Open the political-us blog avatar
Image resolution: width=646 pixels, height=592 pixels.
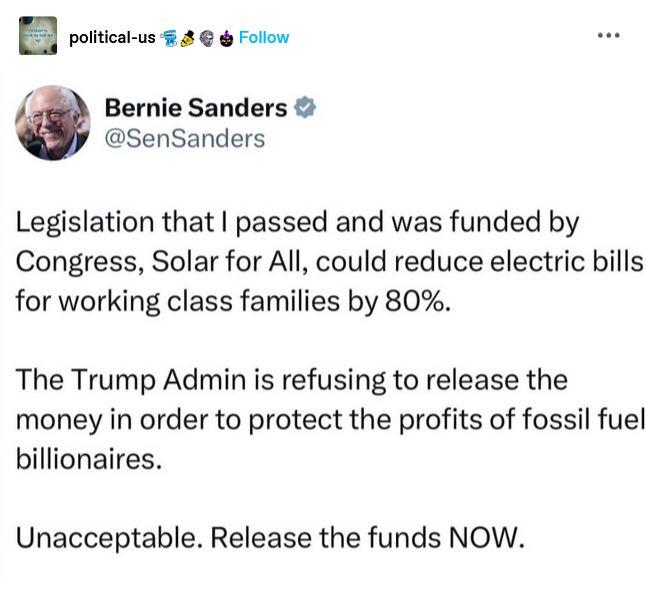(x=38, y=35)
